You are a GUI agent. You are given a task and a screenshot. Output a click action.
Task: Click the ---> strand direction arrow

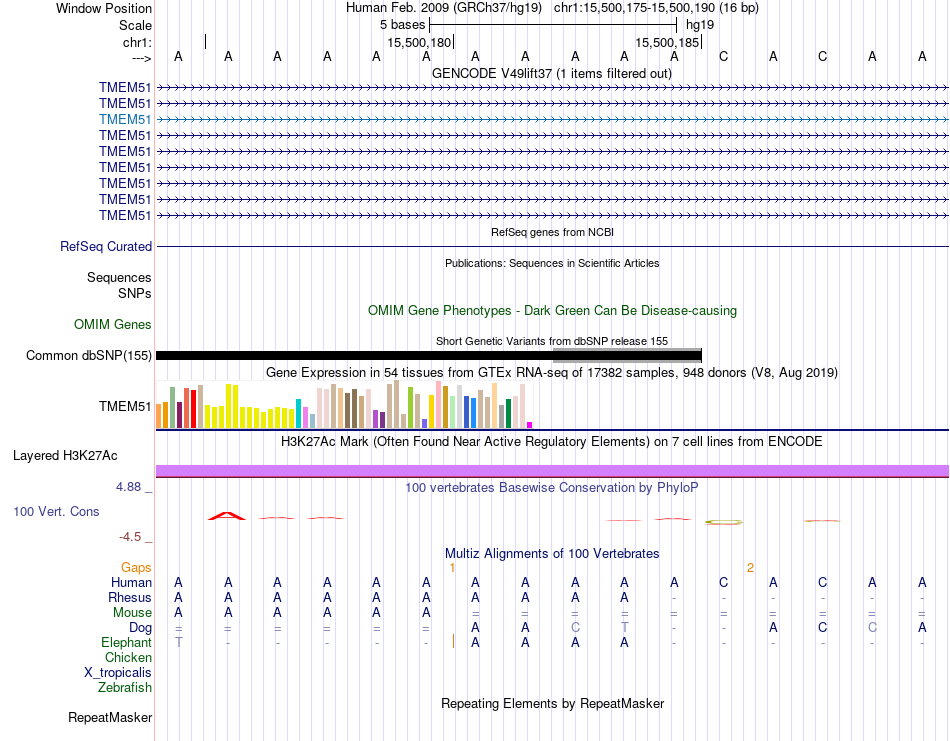tap(141, 58)
